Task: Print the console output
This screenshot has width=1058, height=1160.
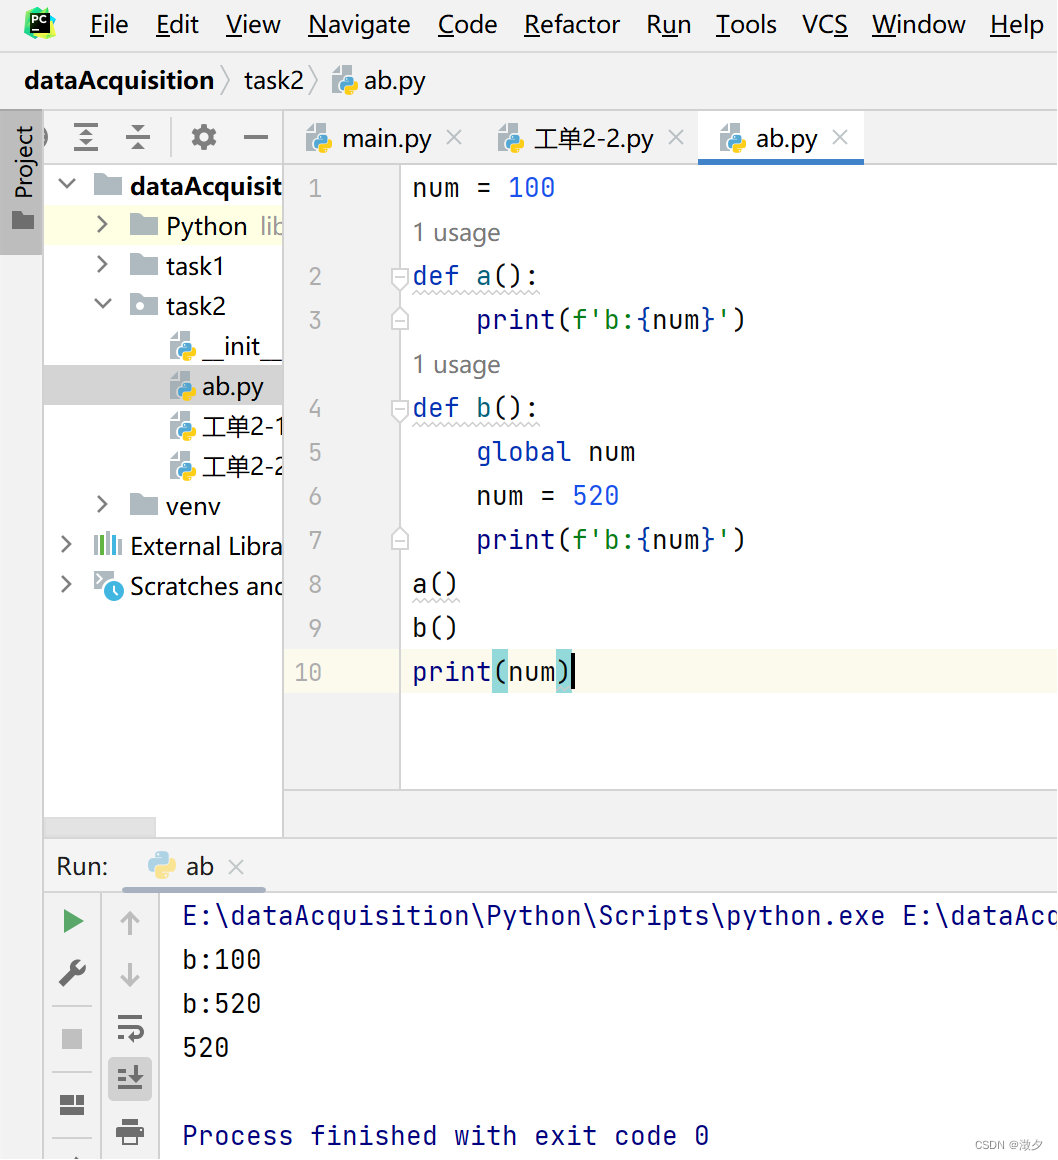Action: (130, 1132)
